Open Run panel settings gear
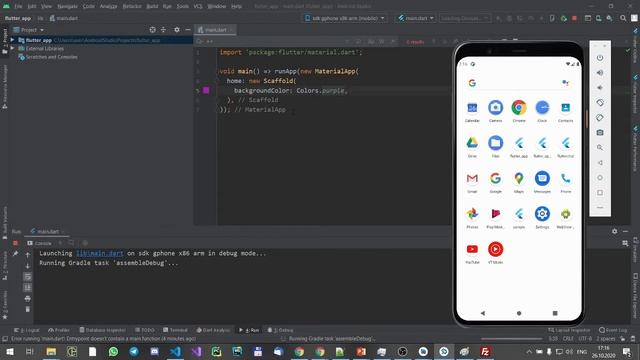This screenshot has width=640, height=360. (x=615, y=231)
